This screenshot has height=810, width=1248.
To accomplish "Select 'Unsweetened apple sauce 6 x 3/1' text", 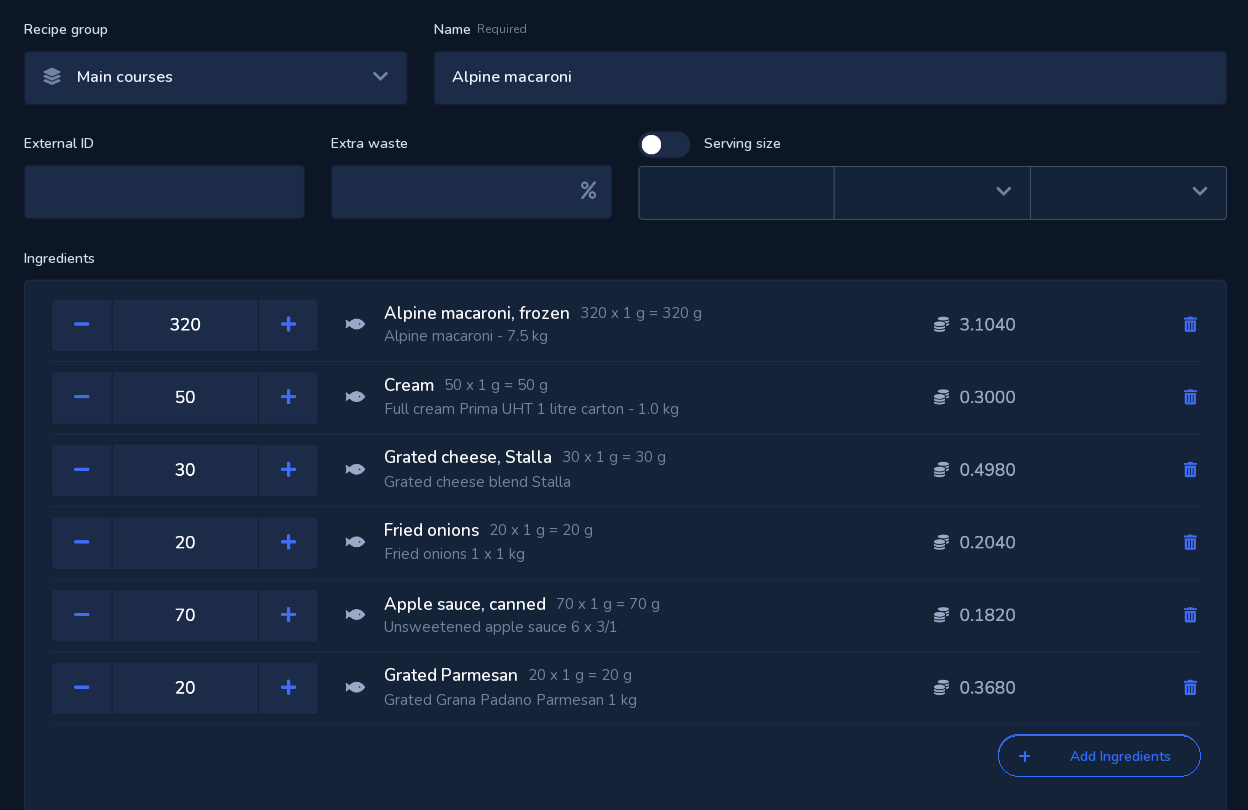I will (x=500, y=627).
